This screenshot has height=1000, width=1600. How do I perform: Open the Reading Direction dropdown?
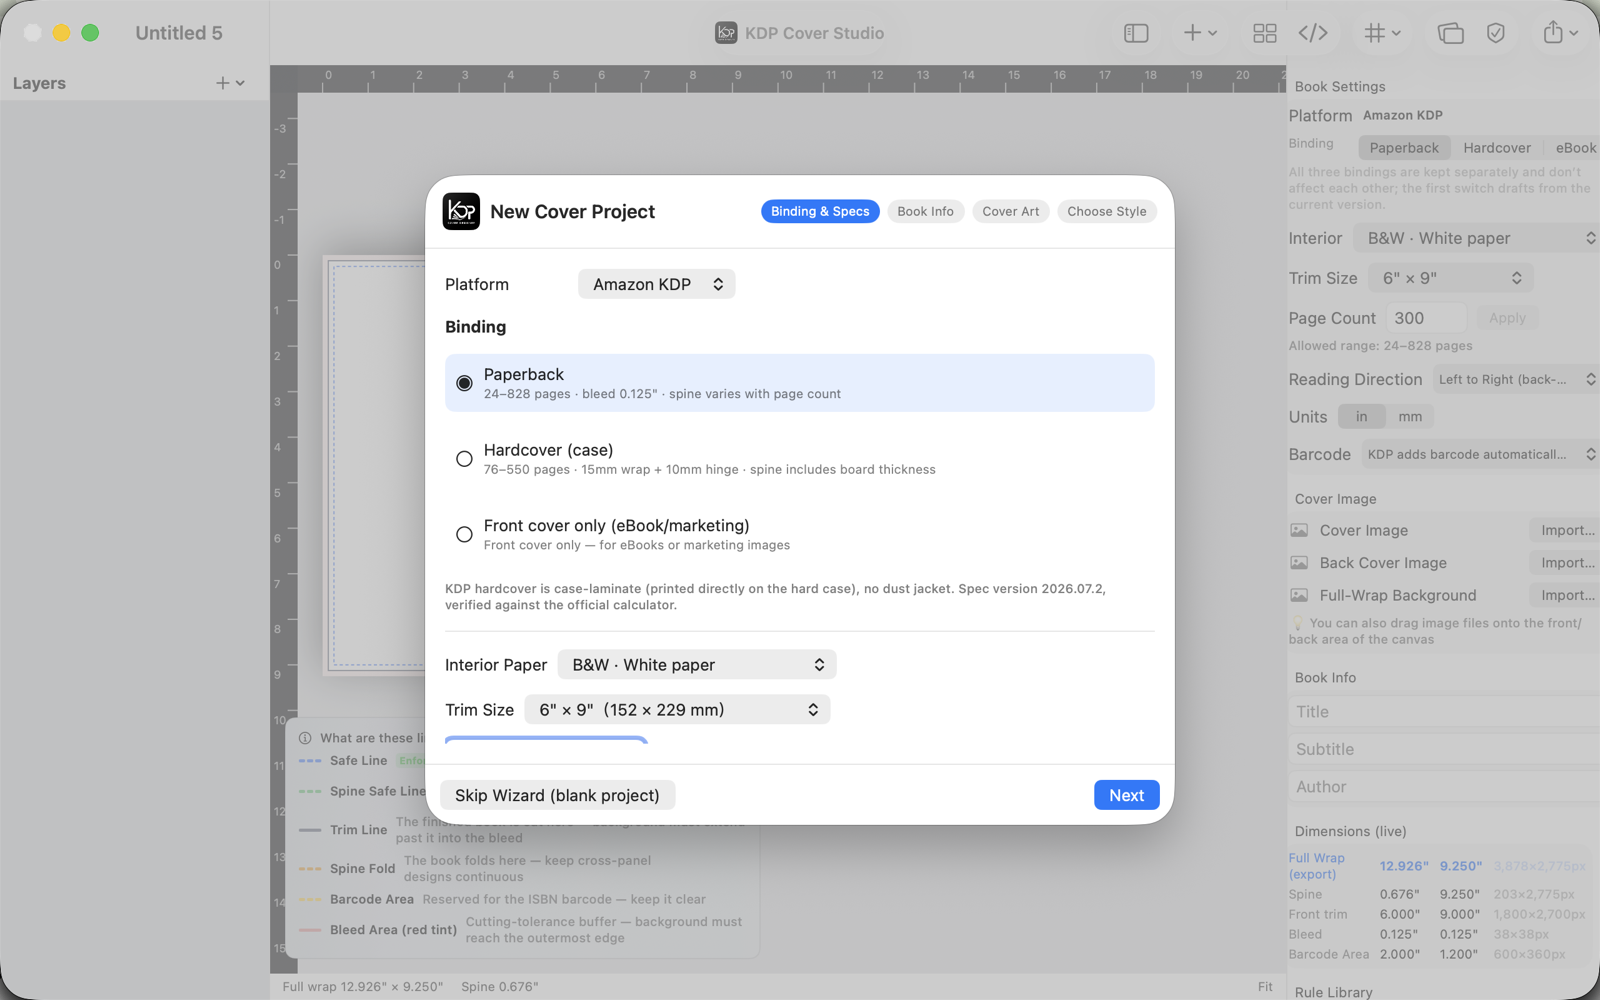[x=1516, y=380]
